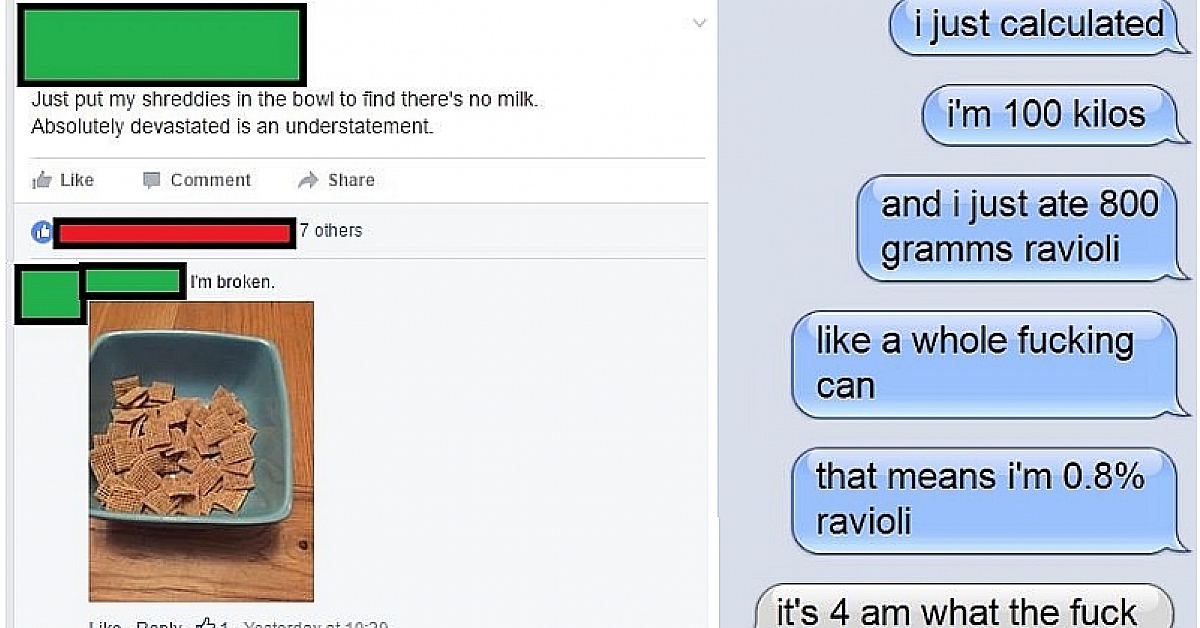Click the Comment speech bubble icon

[151, 180]
